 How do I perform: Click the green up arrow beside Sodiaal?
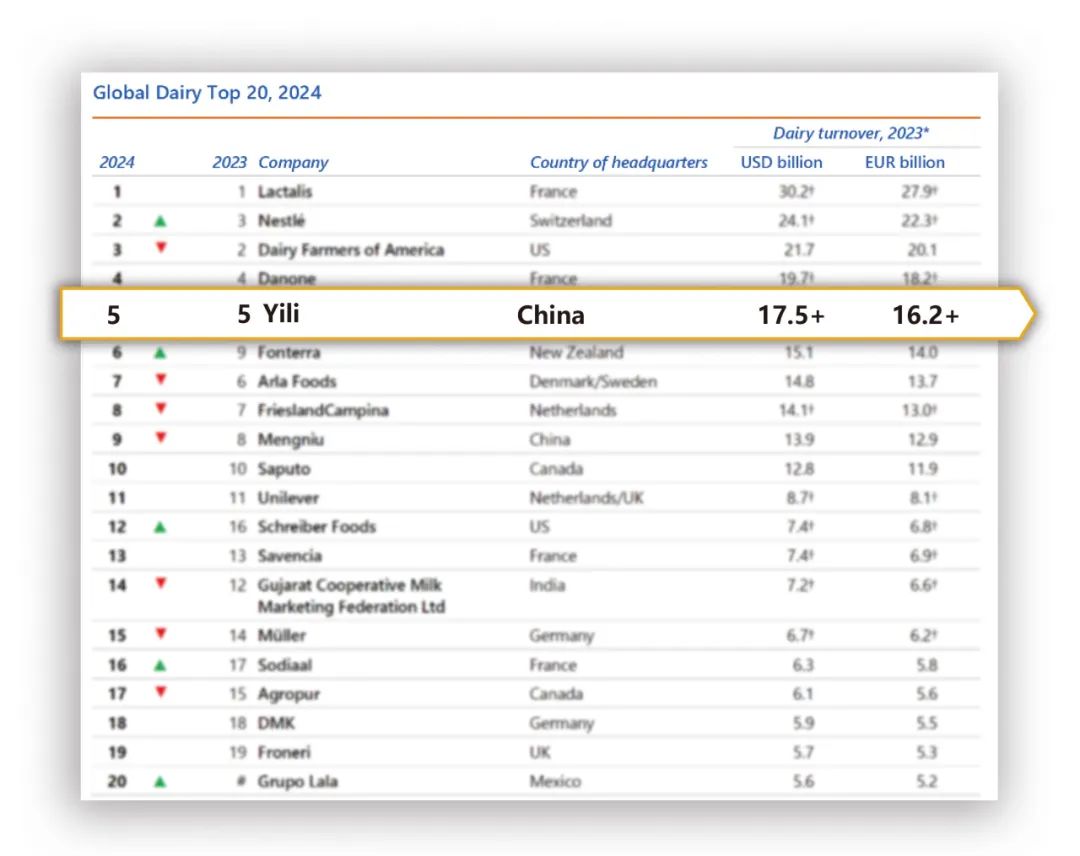(160, 665)
